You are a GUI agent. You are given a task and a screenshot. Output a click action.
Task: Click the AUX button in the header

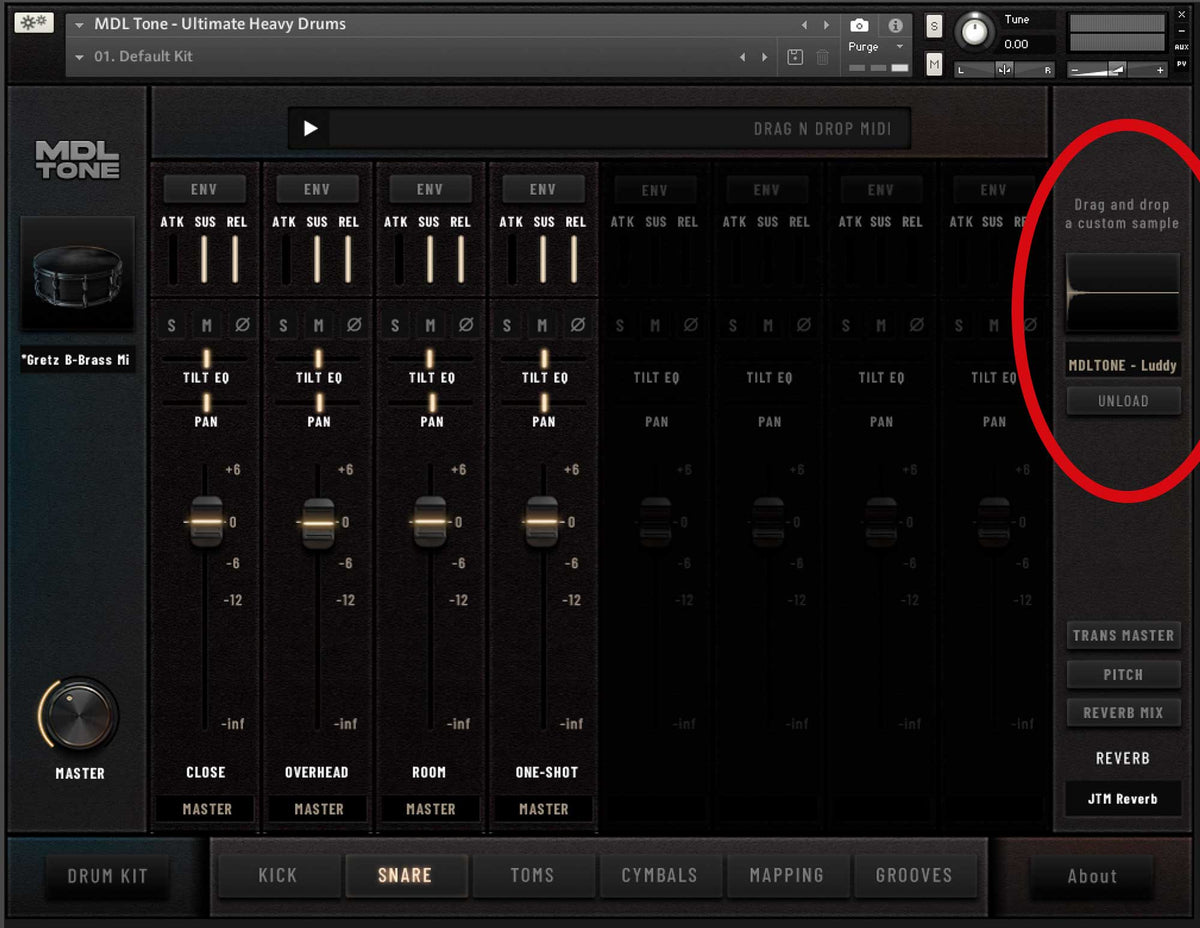[x=1182, y=46]
